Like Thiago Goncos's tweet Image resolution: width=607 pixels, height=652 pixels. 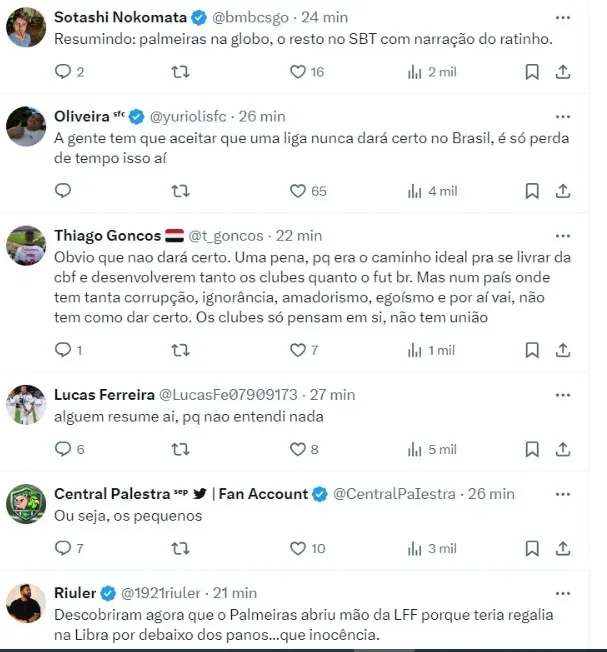[297, 349]
